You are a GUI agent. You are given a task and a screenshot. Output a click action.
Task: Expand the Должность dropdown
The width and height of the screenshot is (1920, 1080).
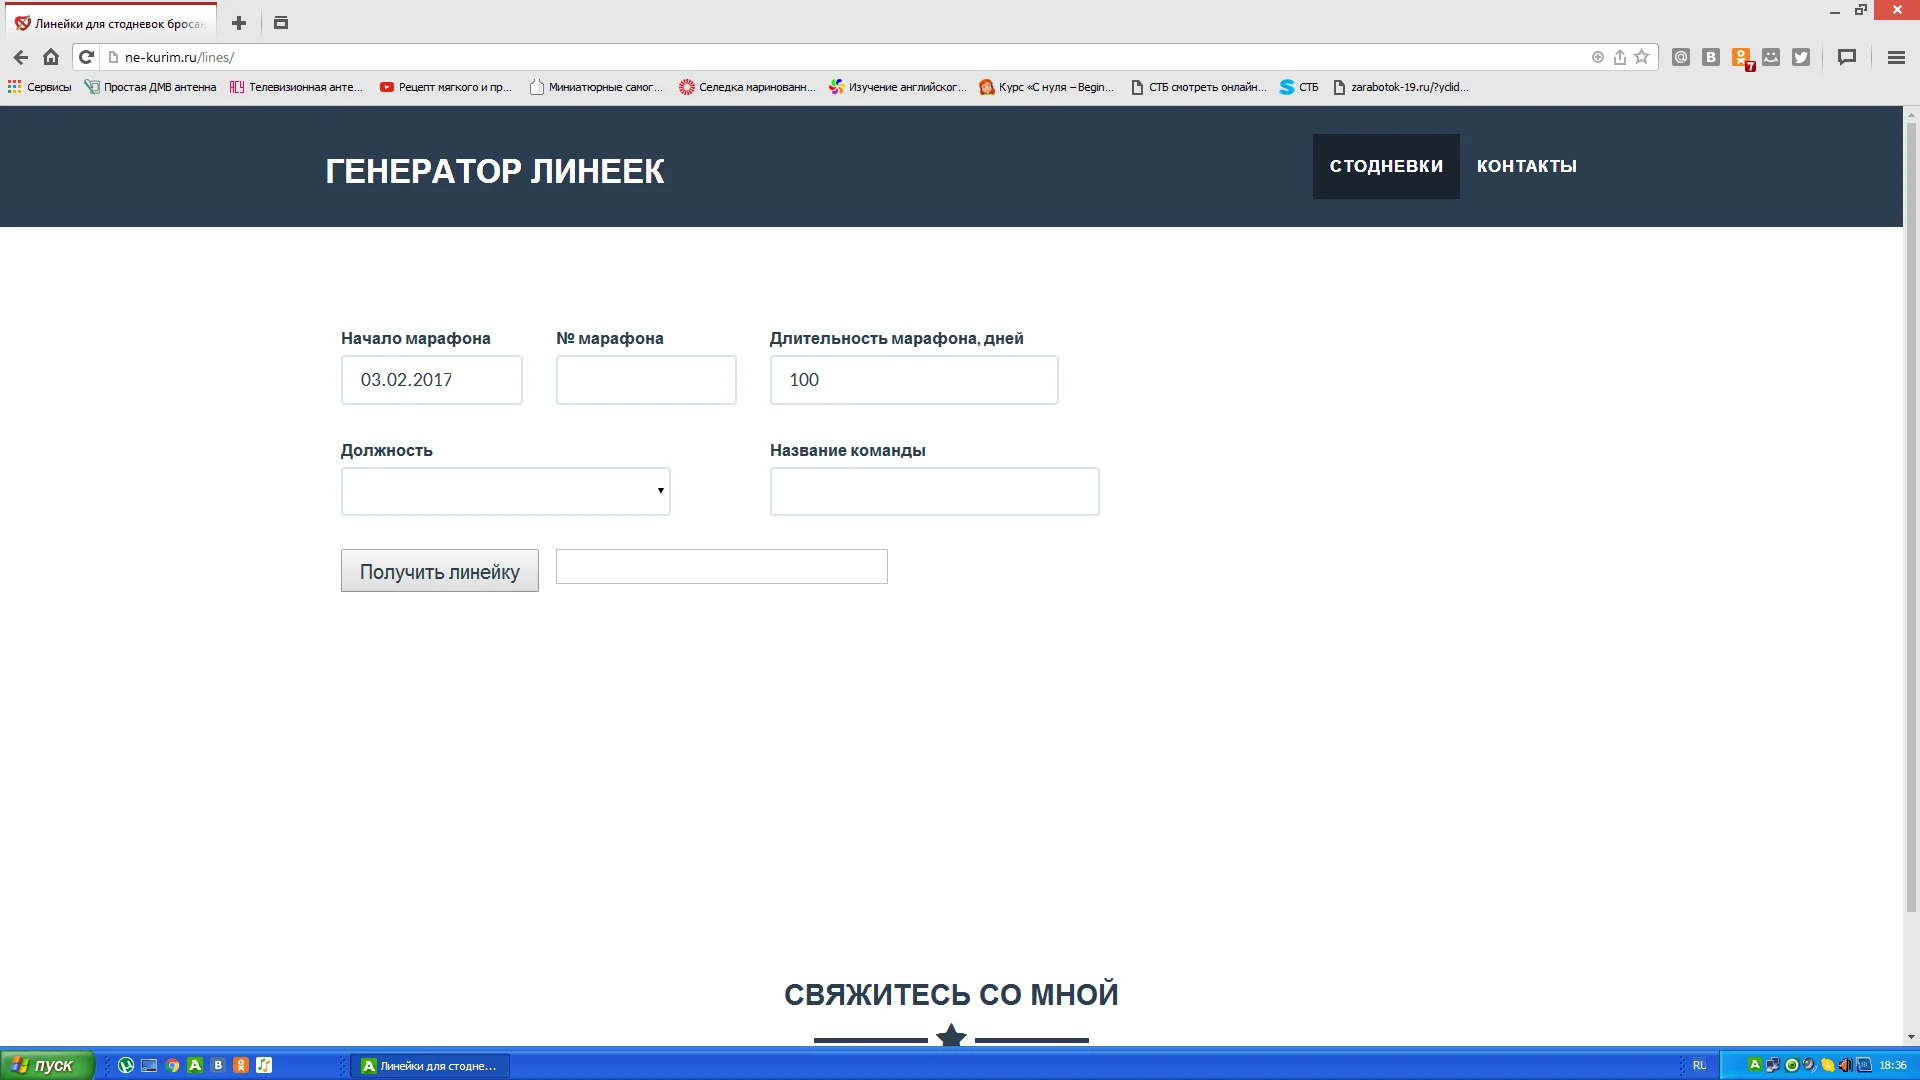pos(505,491)
